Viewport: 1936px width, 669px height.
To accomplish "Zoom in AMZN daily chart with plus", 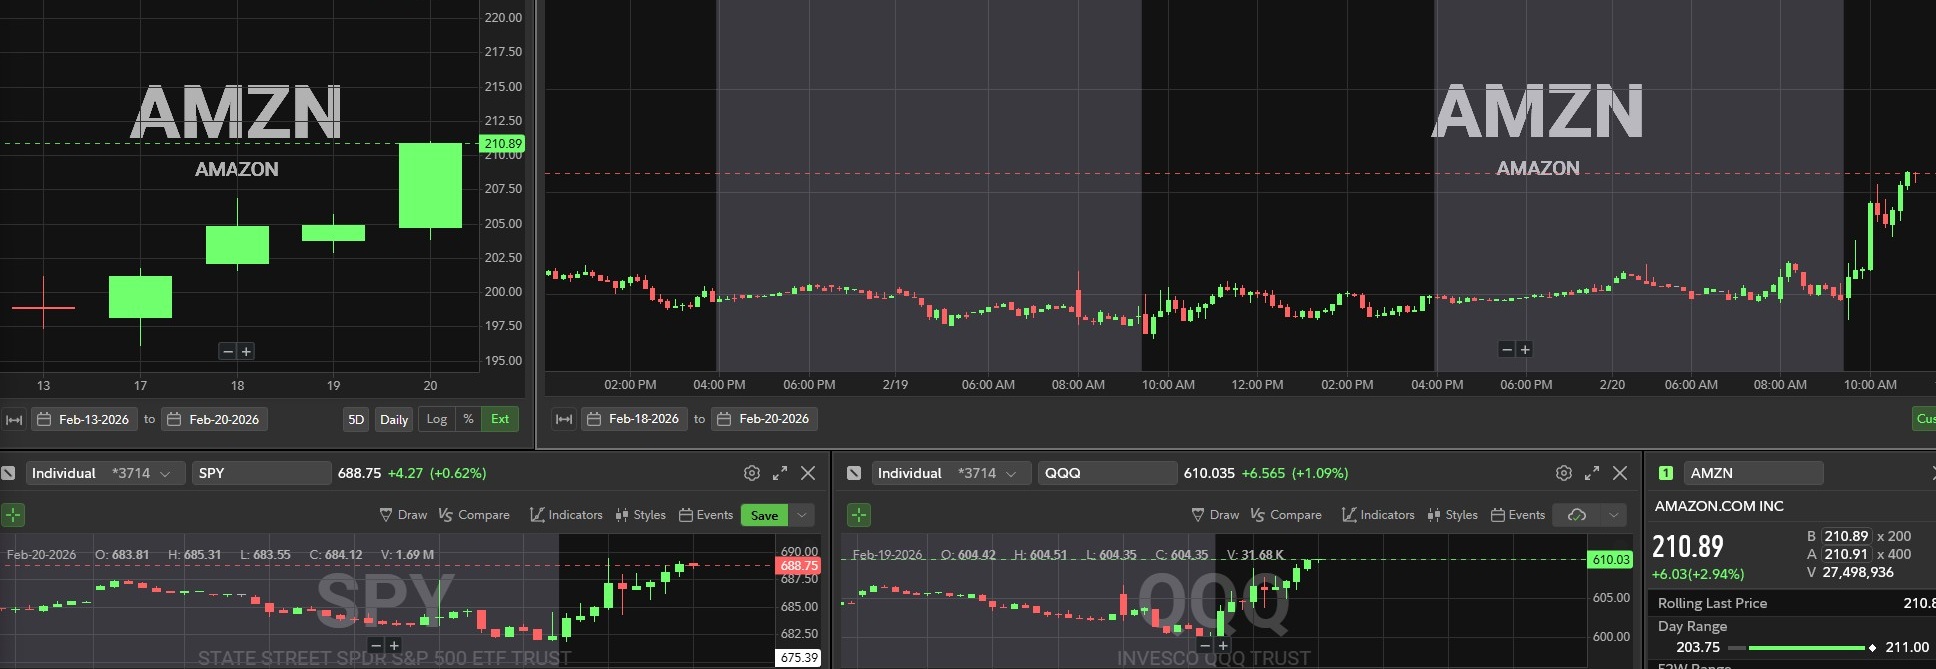I will [x=246, y=351].
